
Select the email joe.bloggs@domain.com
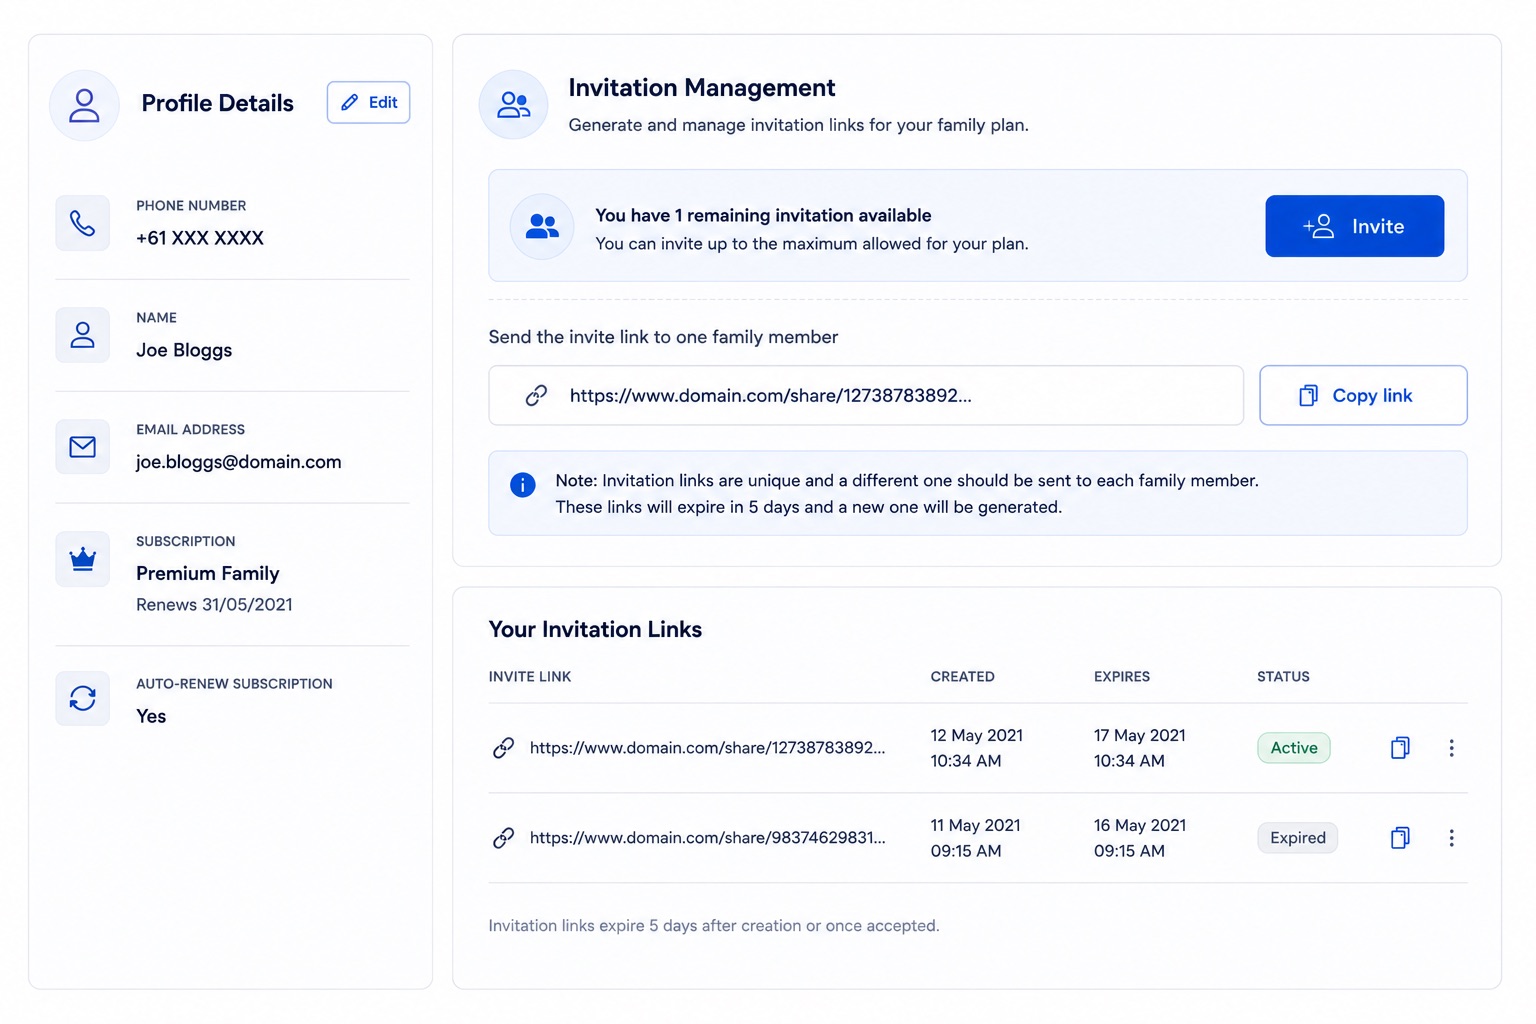tap(239, 462)
